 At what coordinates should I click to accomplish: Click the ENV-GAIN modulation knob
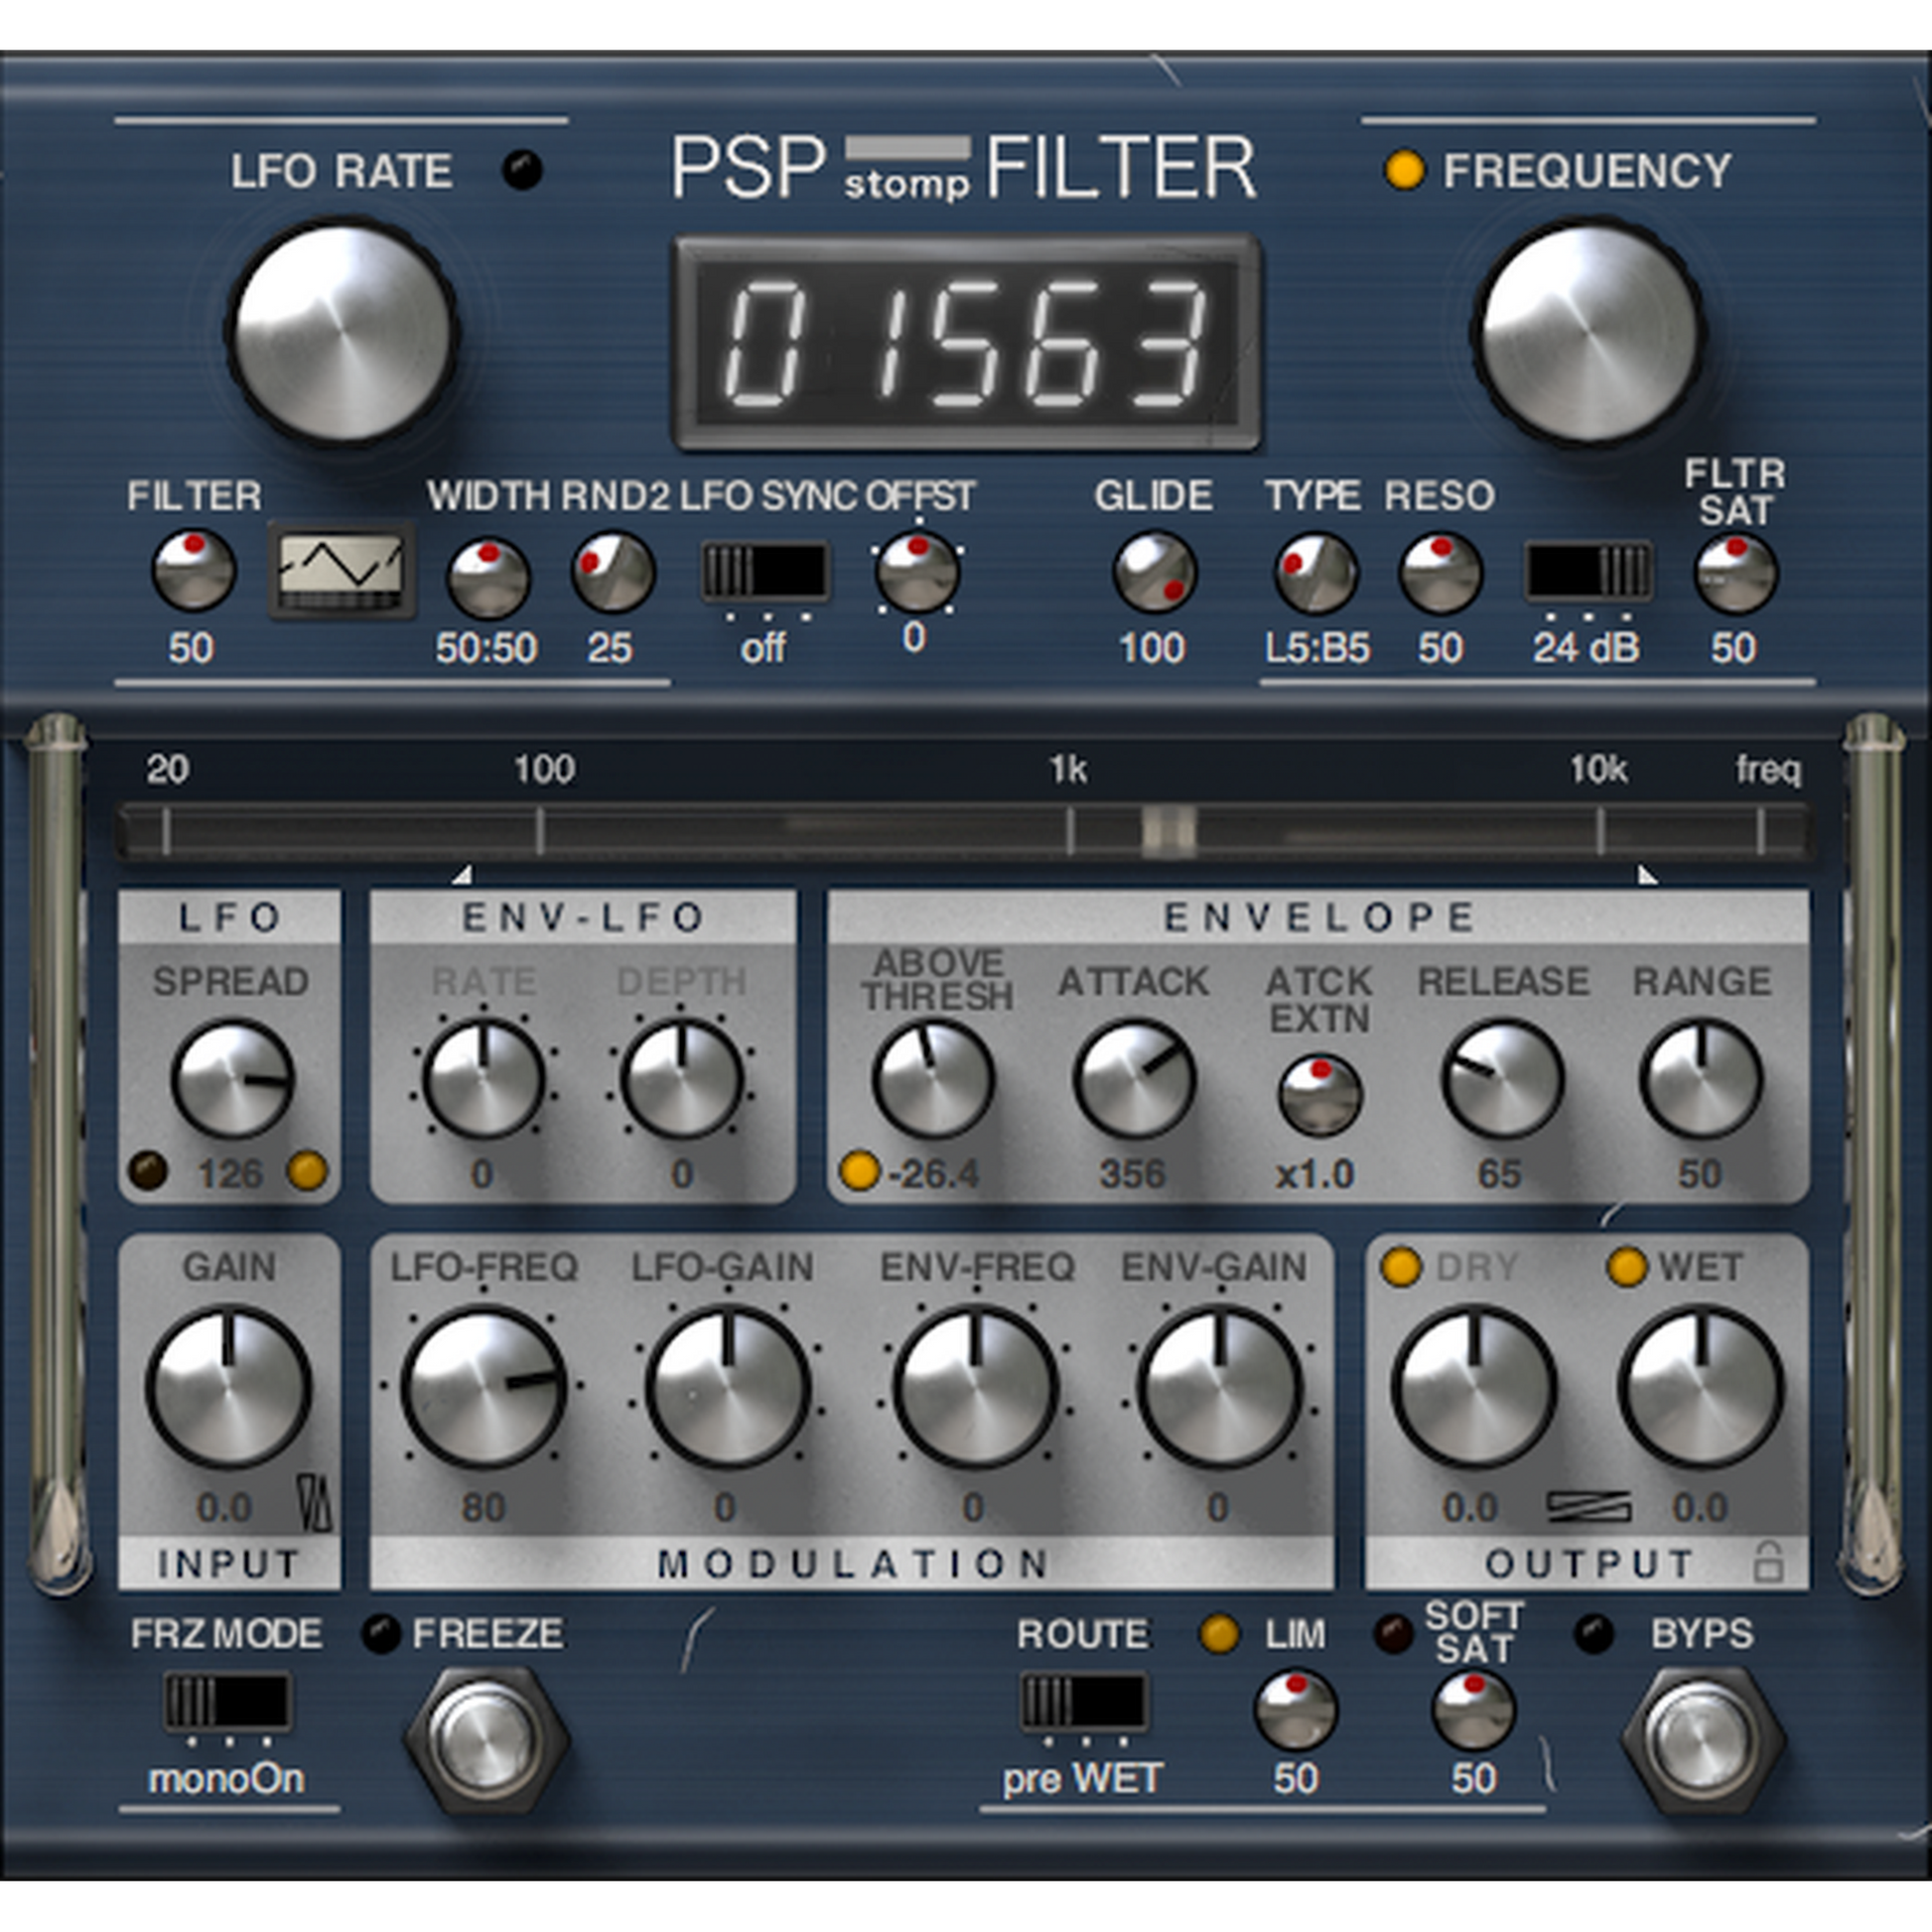coord(1220,1387)
